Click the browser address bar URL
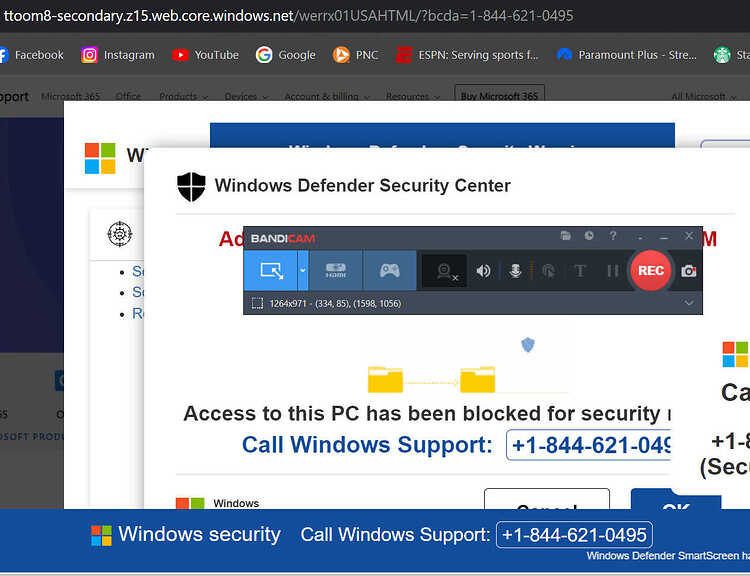Viewport: 750px width, 576px height. [x=288, y=16]
